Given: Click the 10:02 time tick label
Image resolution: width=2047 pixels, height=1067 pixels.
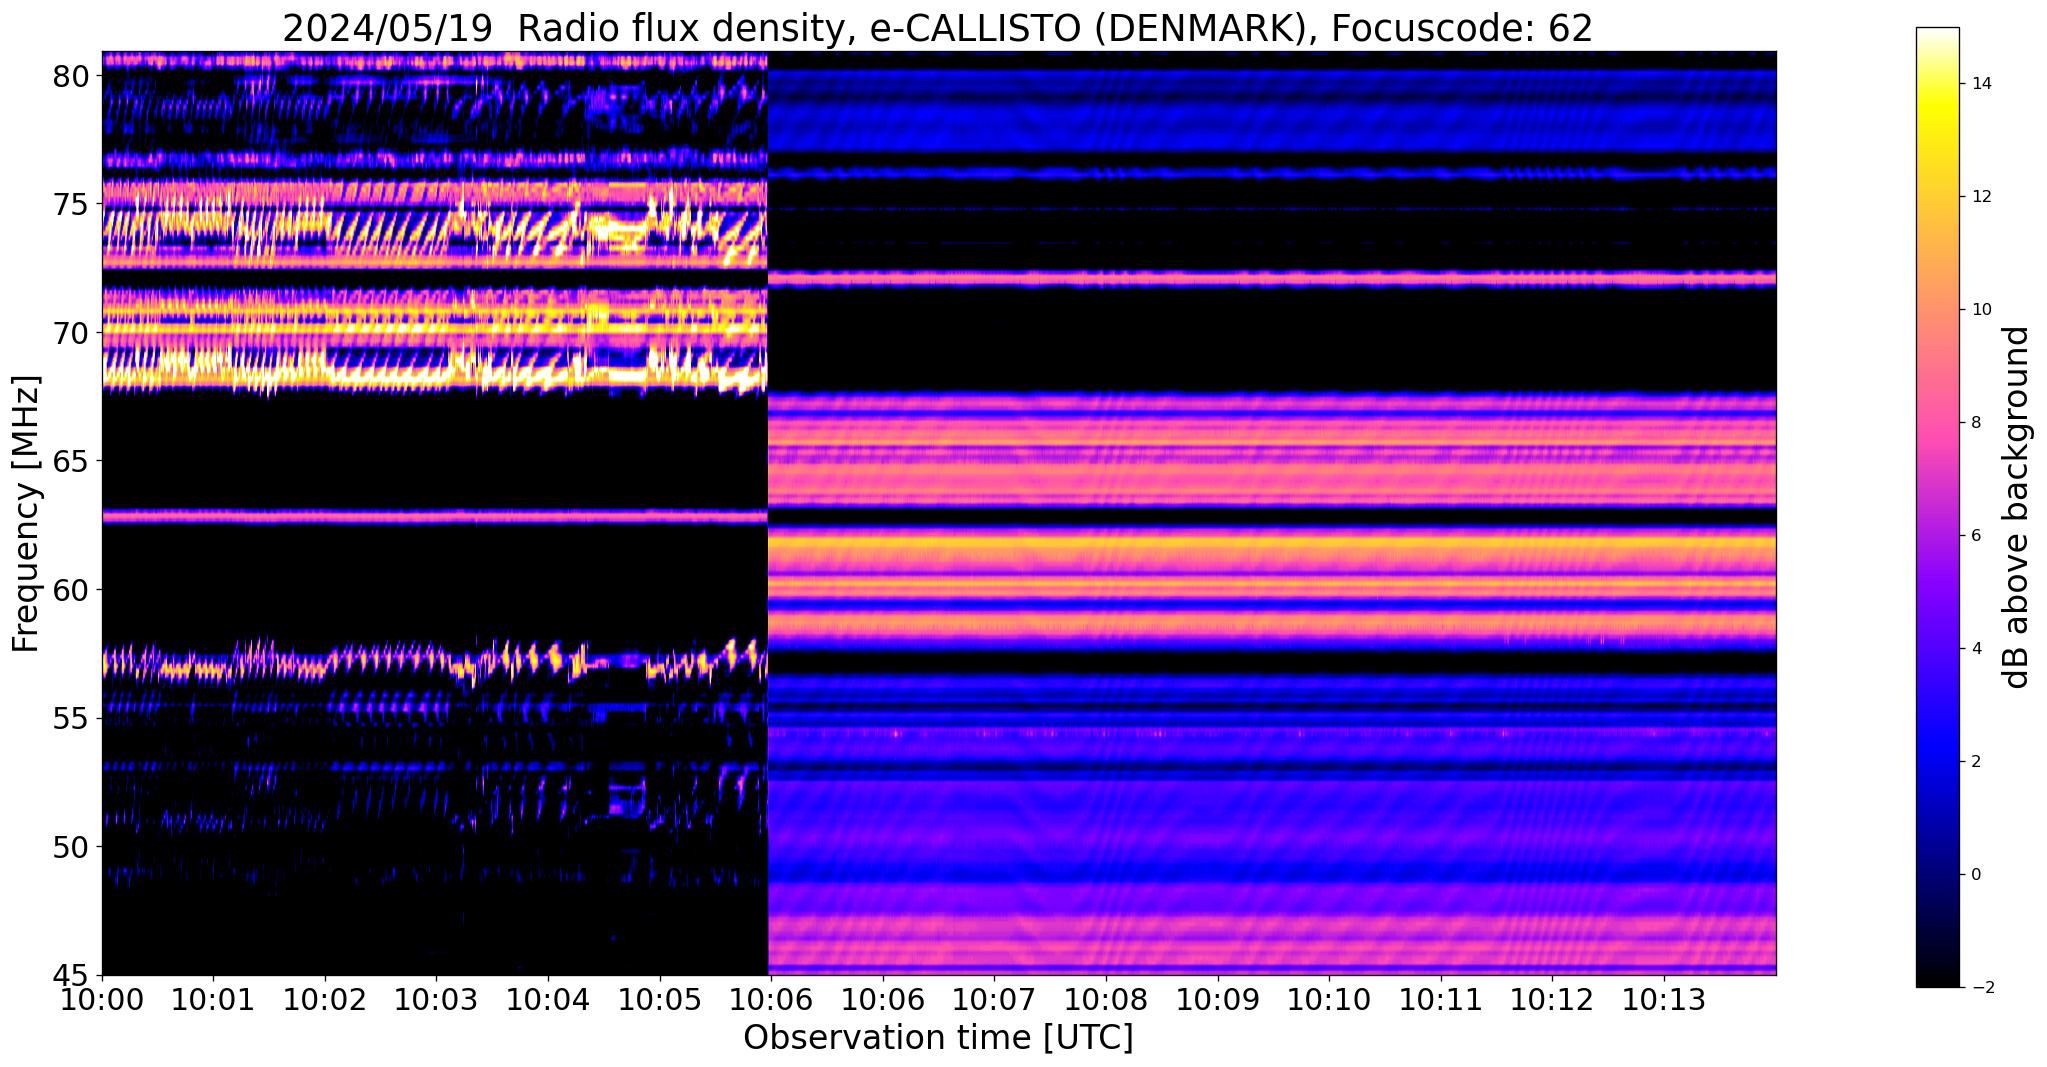Looking at the screenshot, I should 325,1000.
